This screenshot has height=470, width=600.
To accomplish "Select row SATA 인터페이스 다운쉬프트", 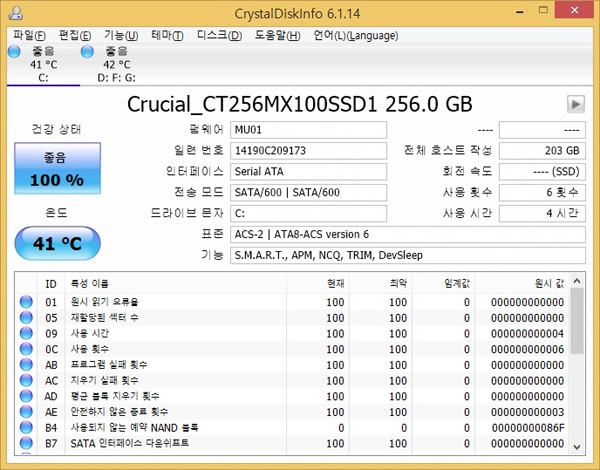I will tap(292, 443).
